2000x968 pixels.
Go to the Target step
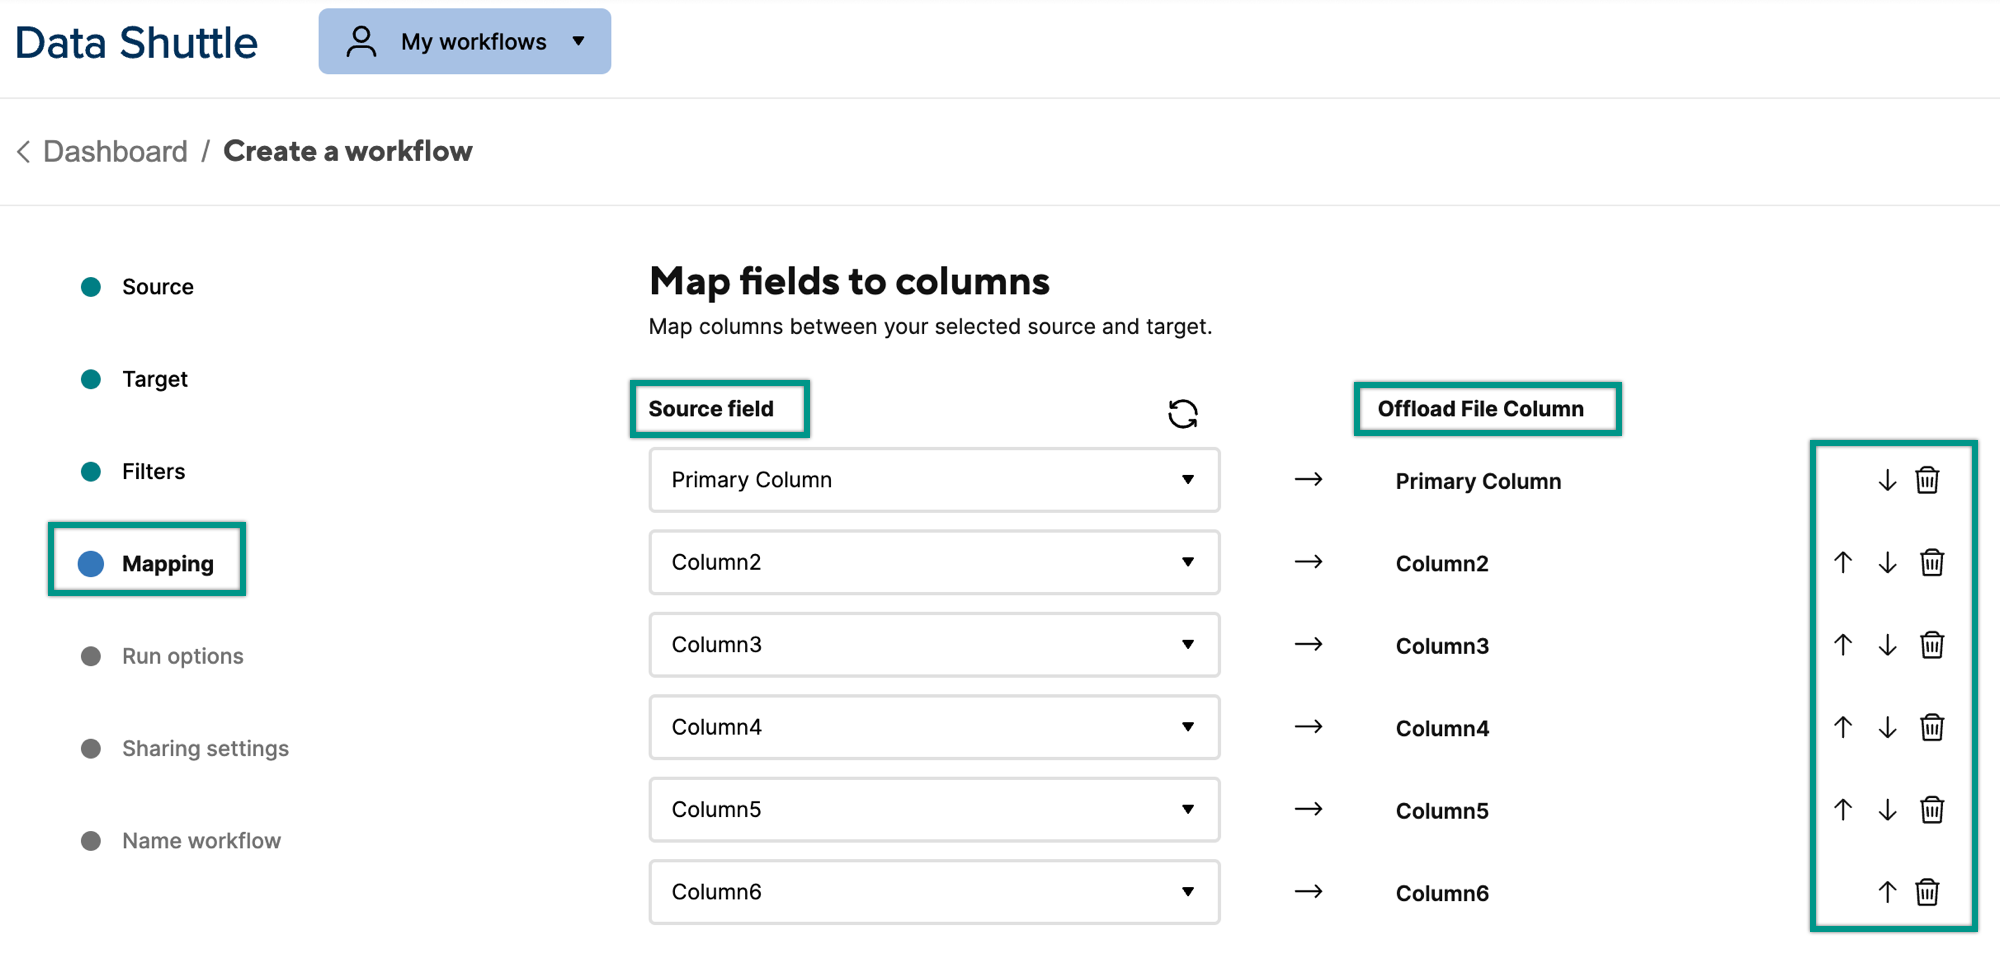click(x=135, y=379)
